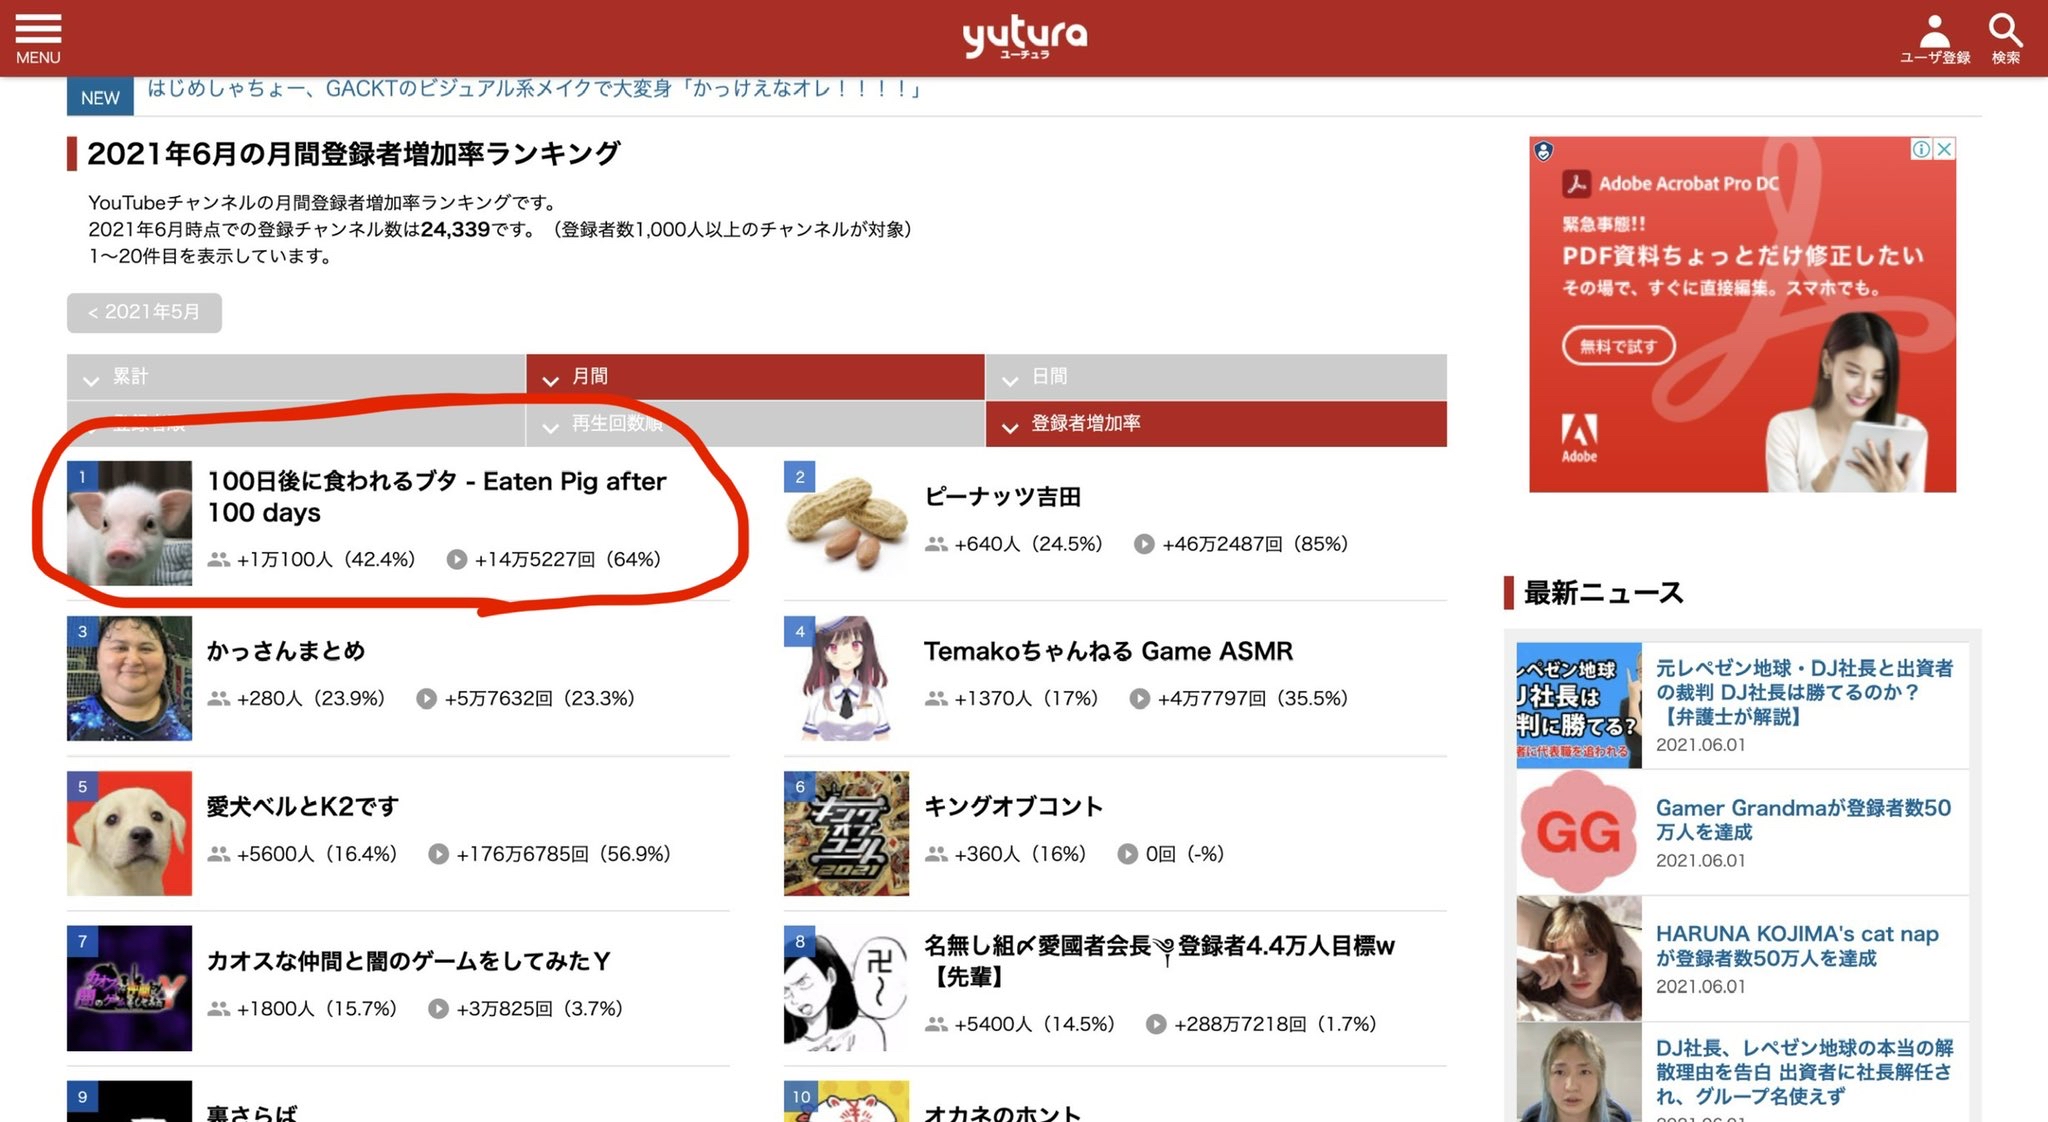The width and height of the screenshot is (2048, 1122).
Task: Open Temakoちゃんねる Game ASMR channel link
Action: click(1107, 651)
